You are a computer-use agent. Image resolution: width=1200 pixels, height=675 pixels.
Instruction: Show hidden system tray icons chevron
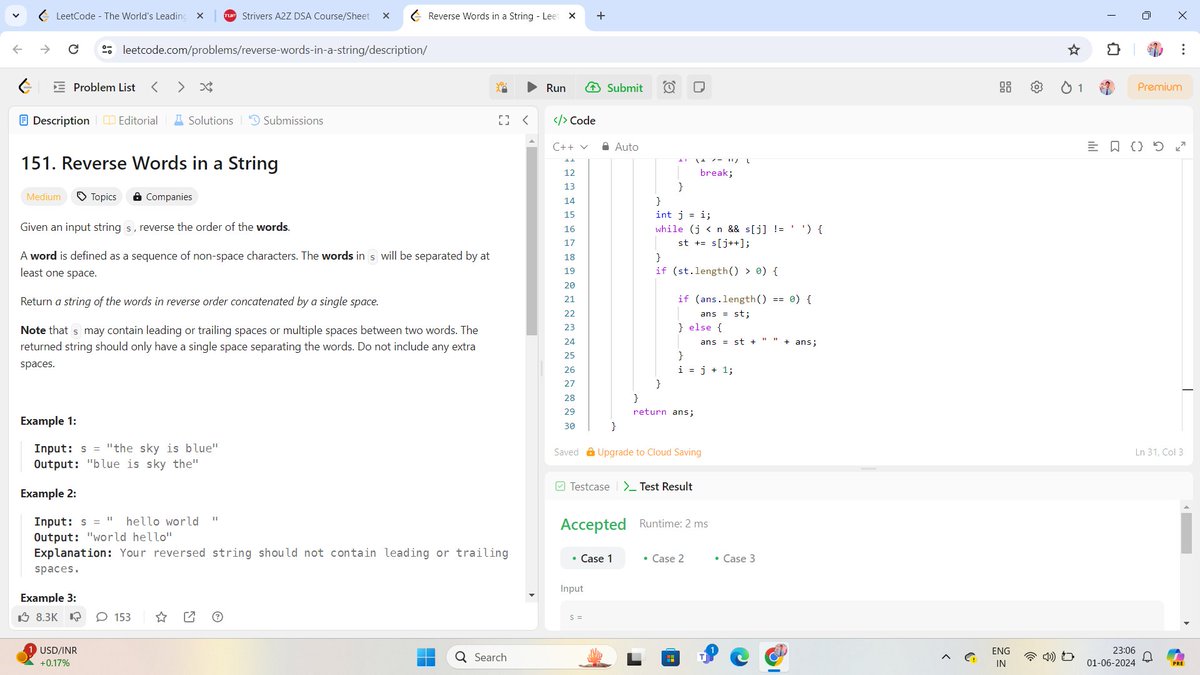click(947, 657)
